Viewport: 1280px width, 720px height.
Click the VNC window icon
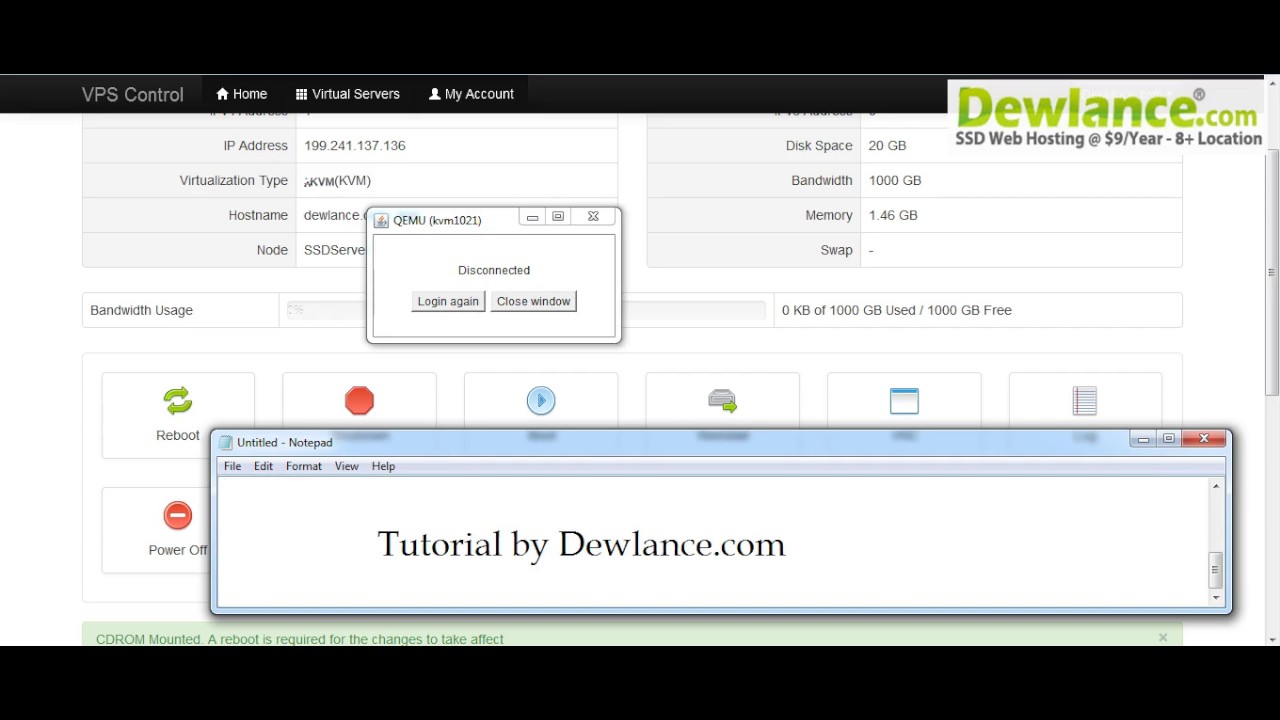(904, 401)
